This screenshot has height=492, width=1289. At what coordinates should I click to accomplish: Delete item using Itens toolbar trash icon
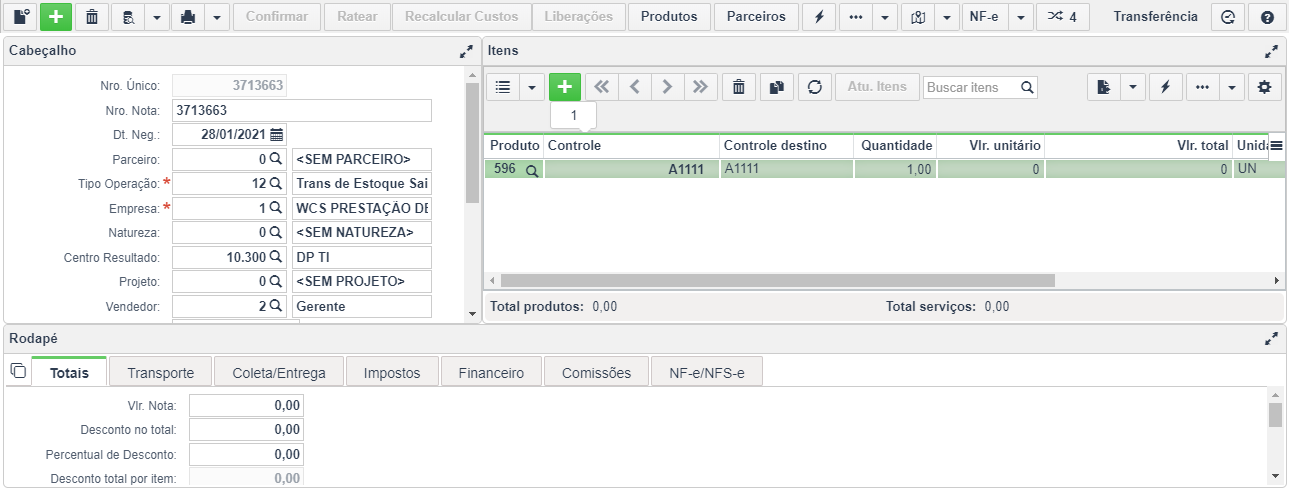tap(739, 87)
